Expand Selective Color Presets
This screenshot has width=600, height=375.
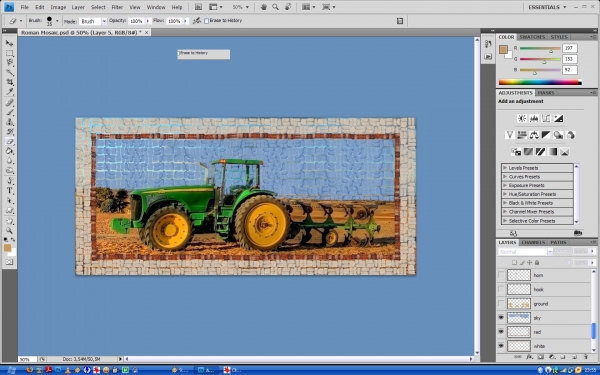(x=505, y=220)
